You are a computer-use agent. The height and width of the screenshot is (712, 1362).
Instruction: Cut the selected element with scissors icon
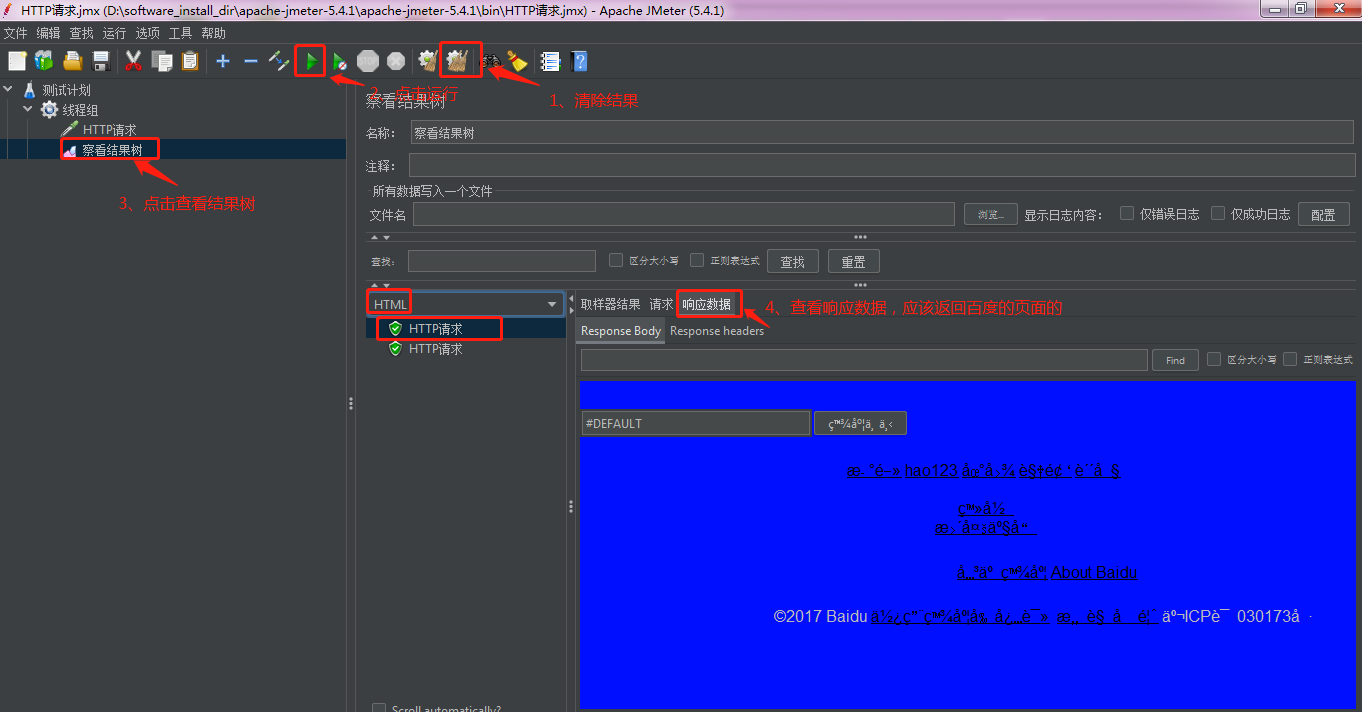pyautogui.click(x=133, y=61)
